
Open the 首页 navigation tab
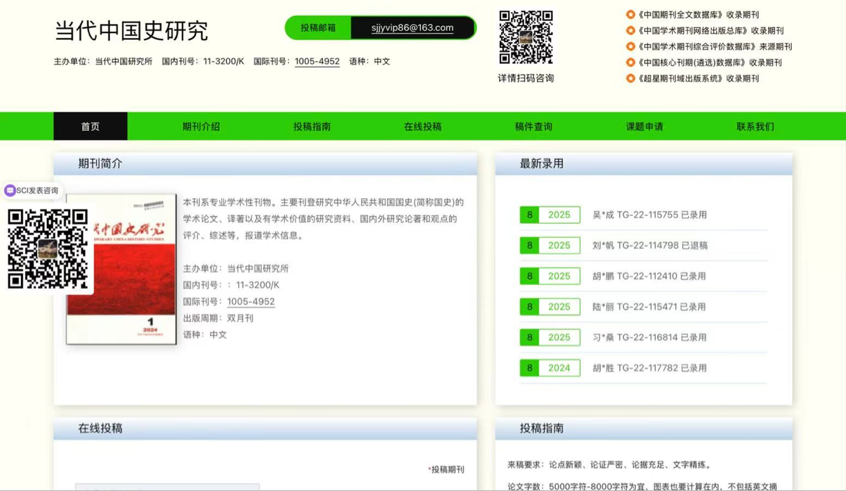tap(90, 127)
